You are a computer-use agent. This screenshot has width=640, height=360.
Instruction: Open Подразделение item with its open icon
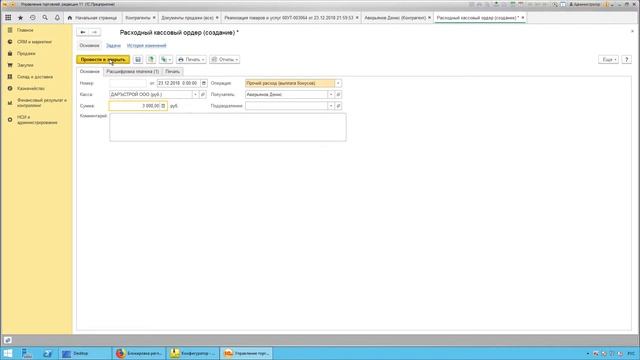338,106
